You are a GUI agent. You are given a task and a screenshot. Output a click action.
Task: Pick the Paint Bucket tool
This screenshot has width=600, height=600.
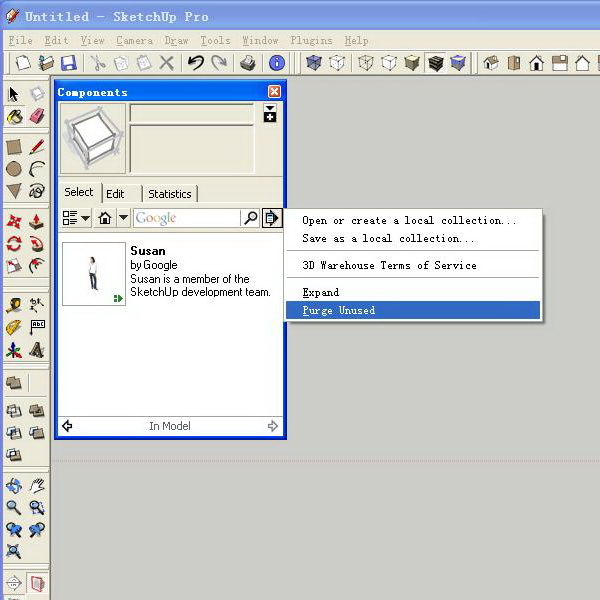pyautogui.click(x=15, y=117)
